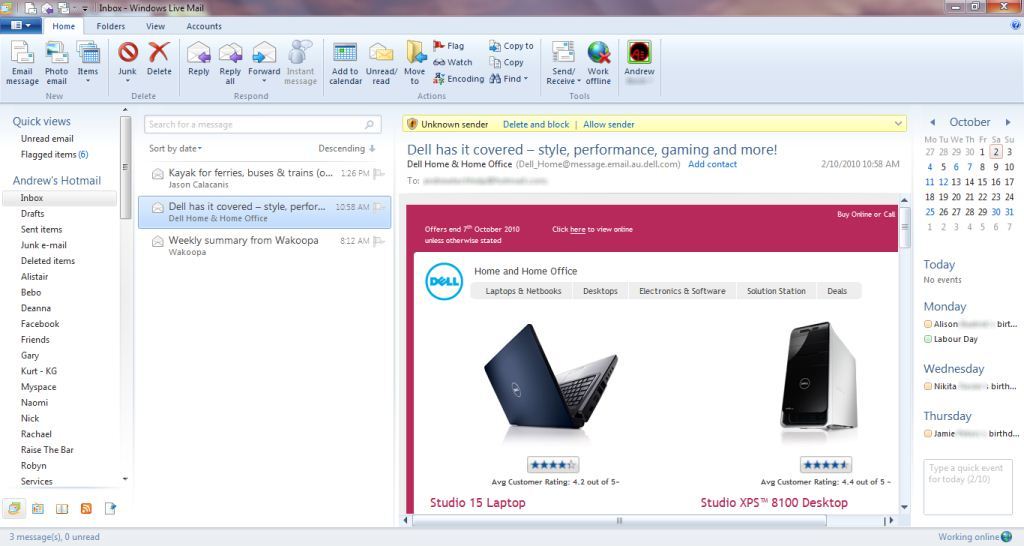Screen dimensions: 1024x546
Task: Click Working online status
Action: 974,537
